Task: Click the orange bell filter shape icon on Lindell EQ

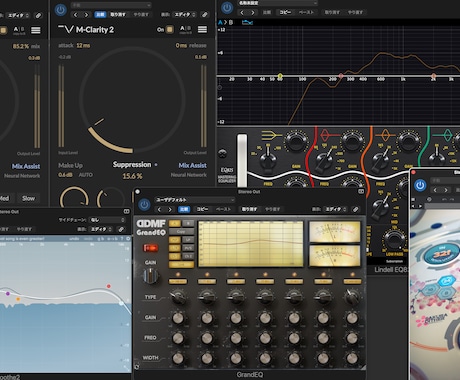Action: point(385,135)
